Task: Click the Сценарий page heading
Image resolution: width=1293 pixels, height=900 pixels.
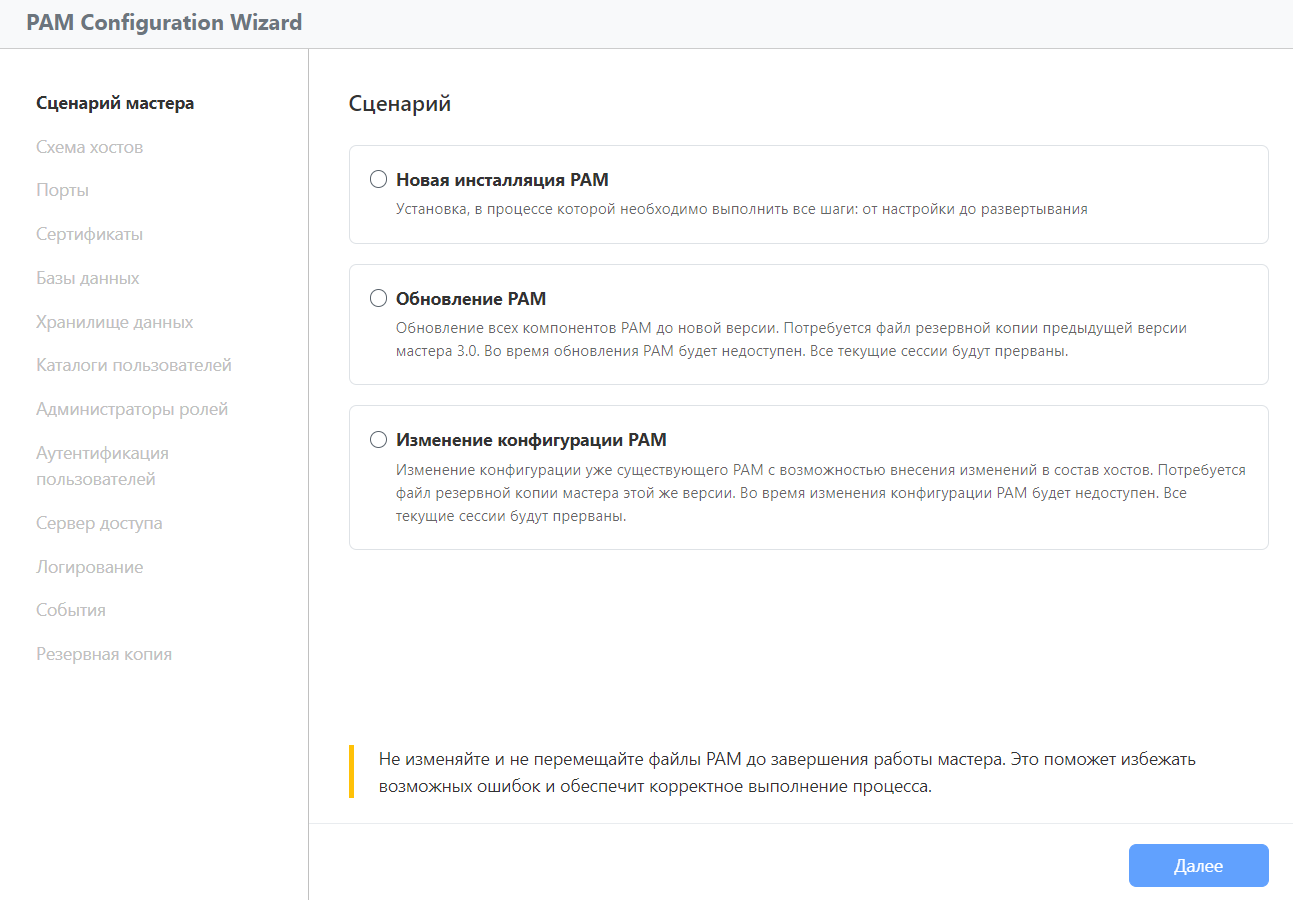Action: 400,103
